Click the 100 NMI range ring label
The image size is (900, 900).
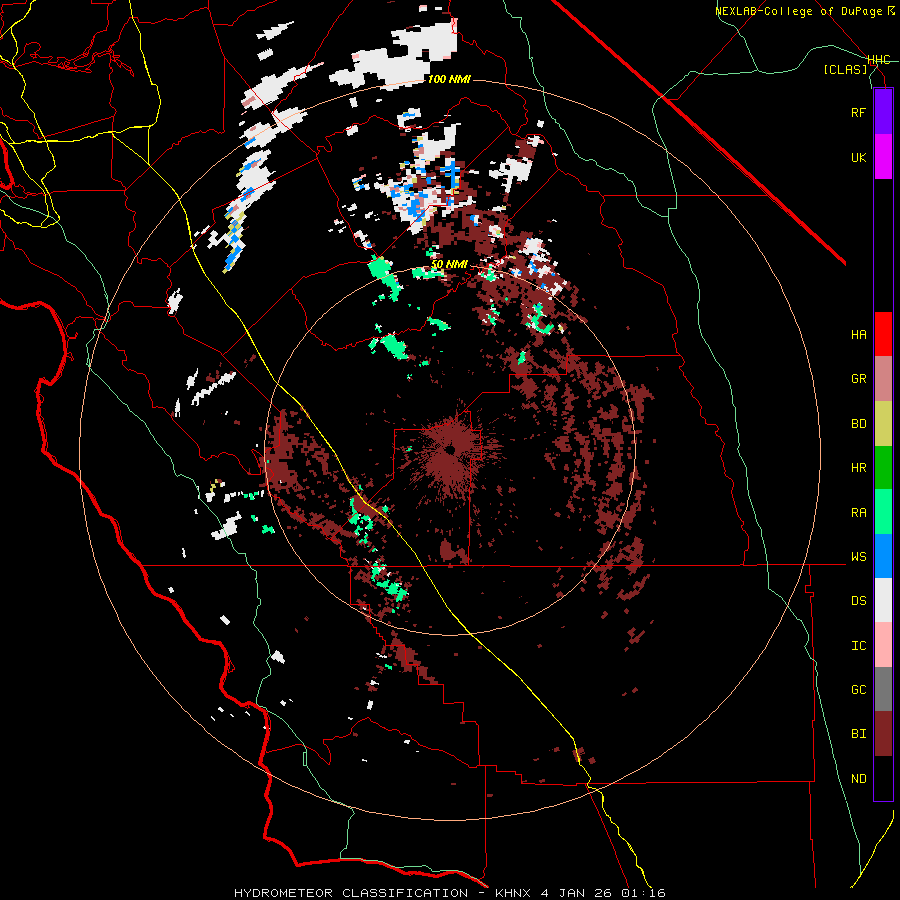tap(449, 79)
